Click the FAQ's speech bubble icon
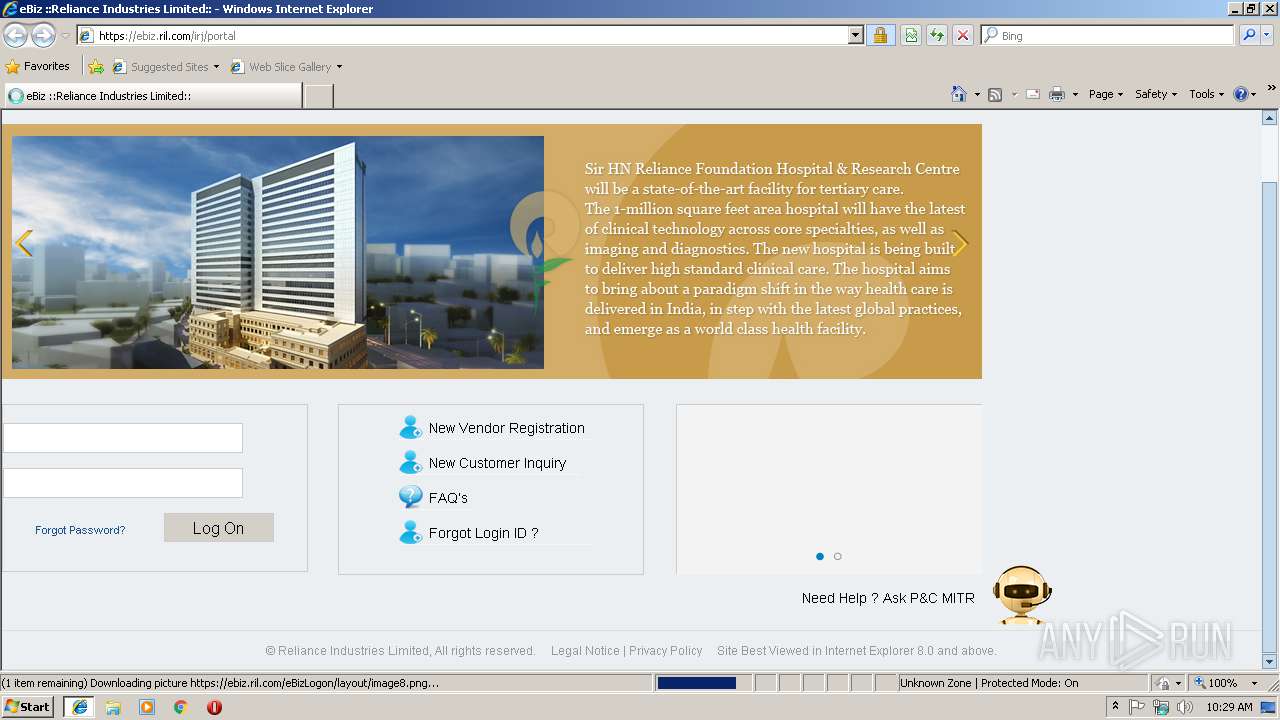 tap(410, 497)
